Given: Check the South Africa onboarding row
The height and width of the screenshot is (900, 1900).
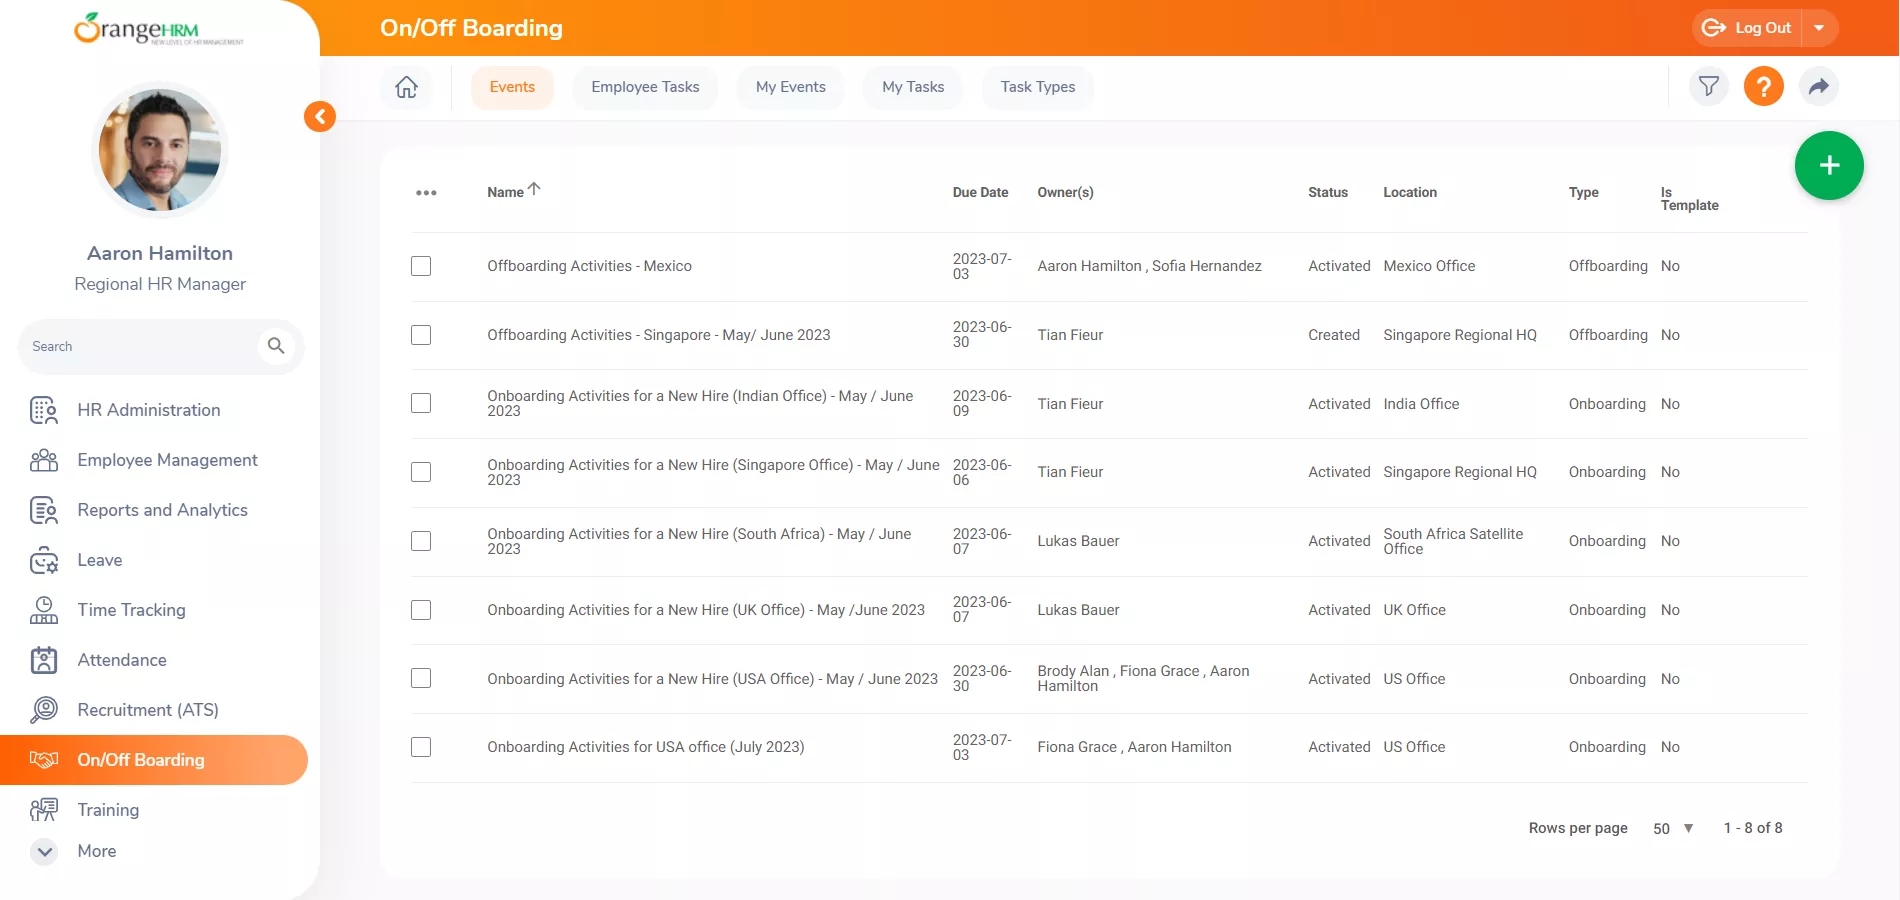Looking at the screenshot, I should [x=421, y=541].
